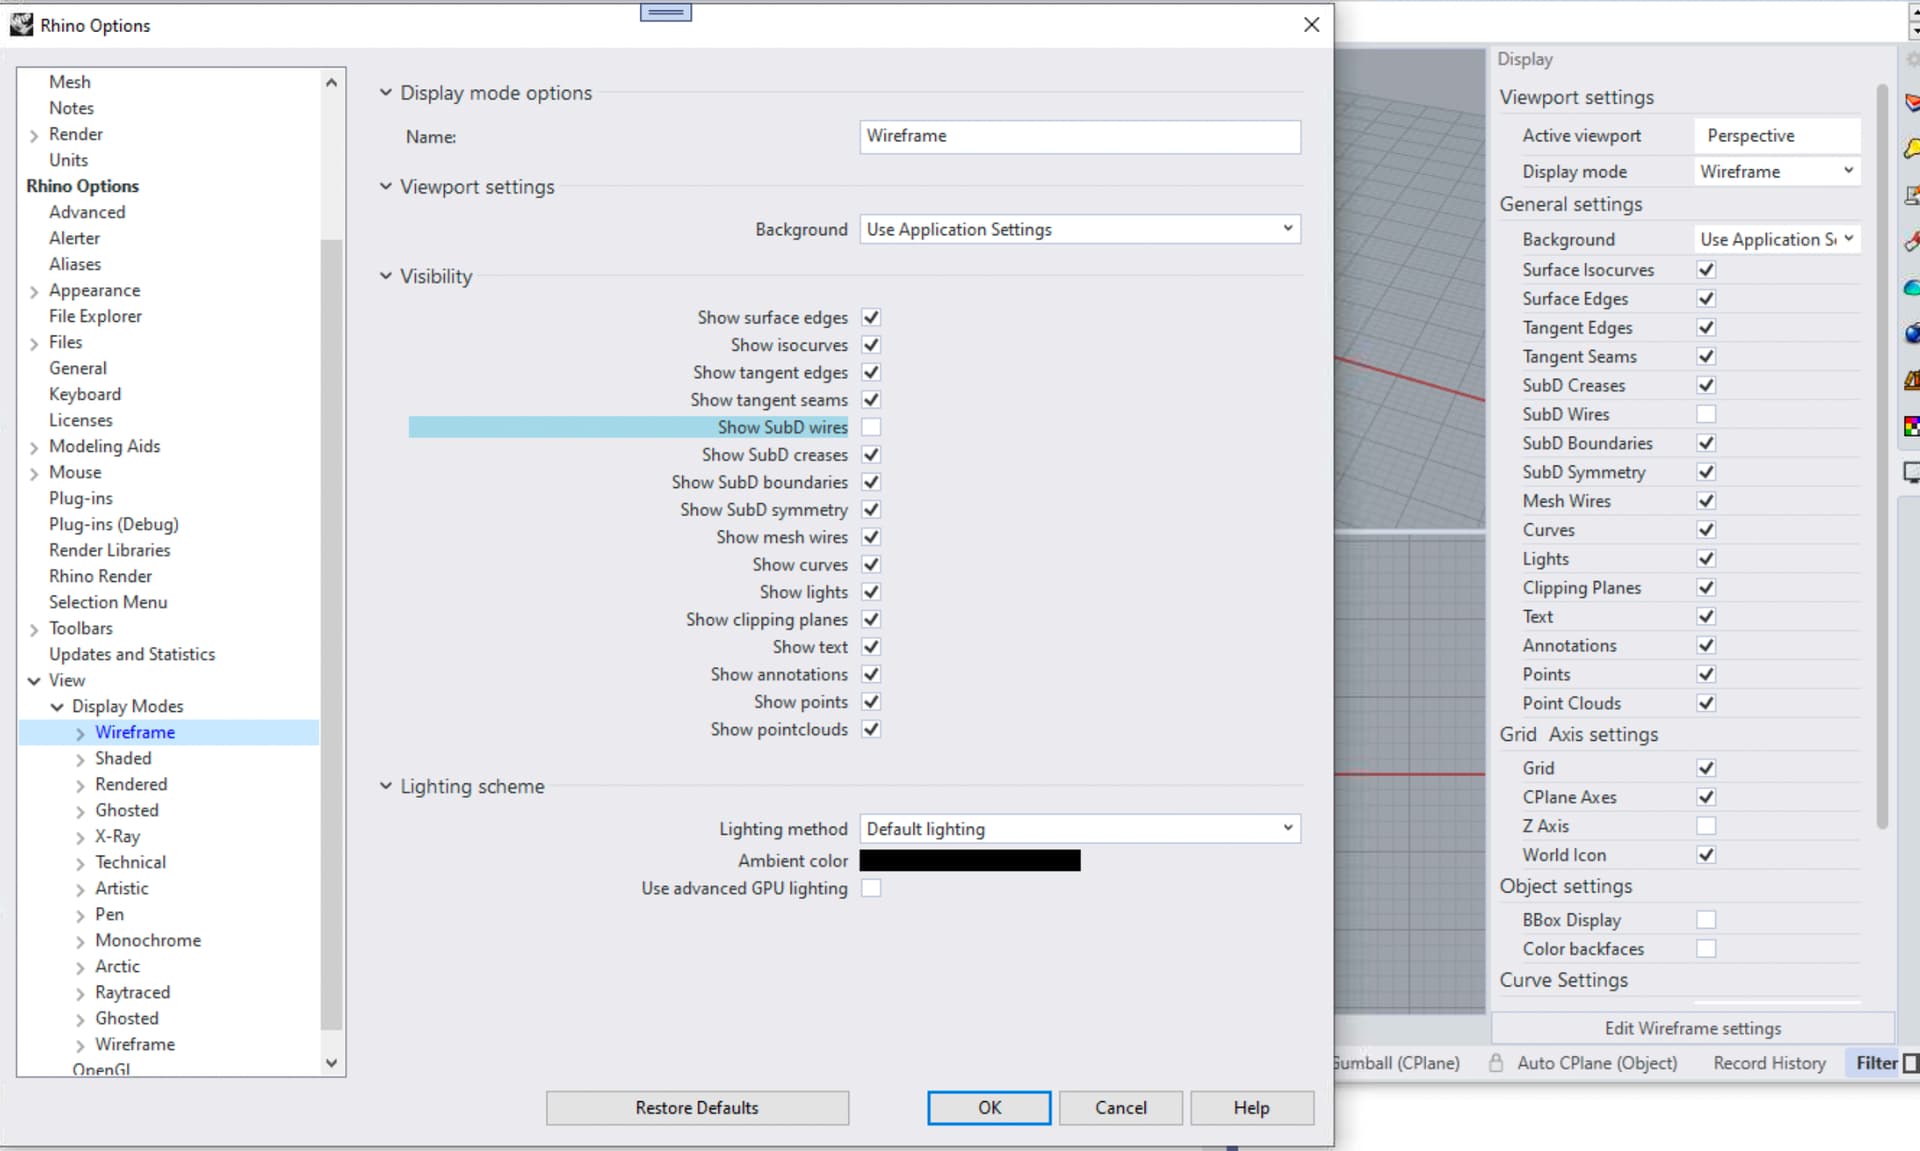The height and width of the screenshot is (1151, 1920).
Task: Click the multicolor palette icon on right edge
Action: point(1912,427)
